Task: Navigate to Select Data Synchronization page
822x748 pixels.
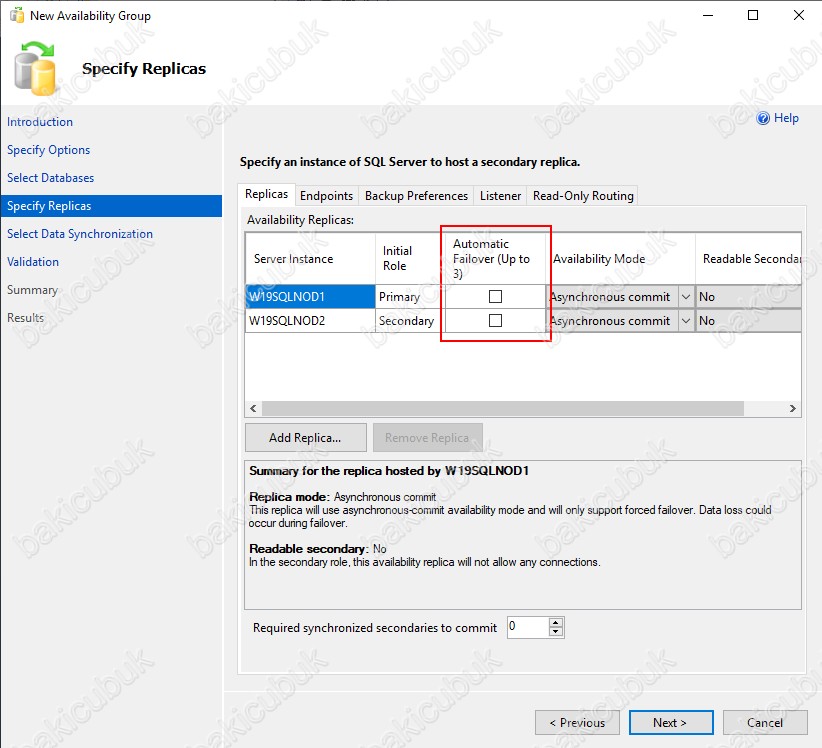Action: [80, 234]
